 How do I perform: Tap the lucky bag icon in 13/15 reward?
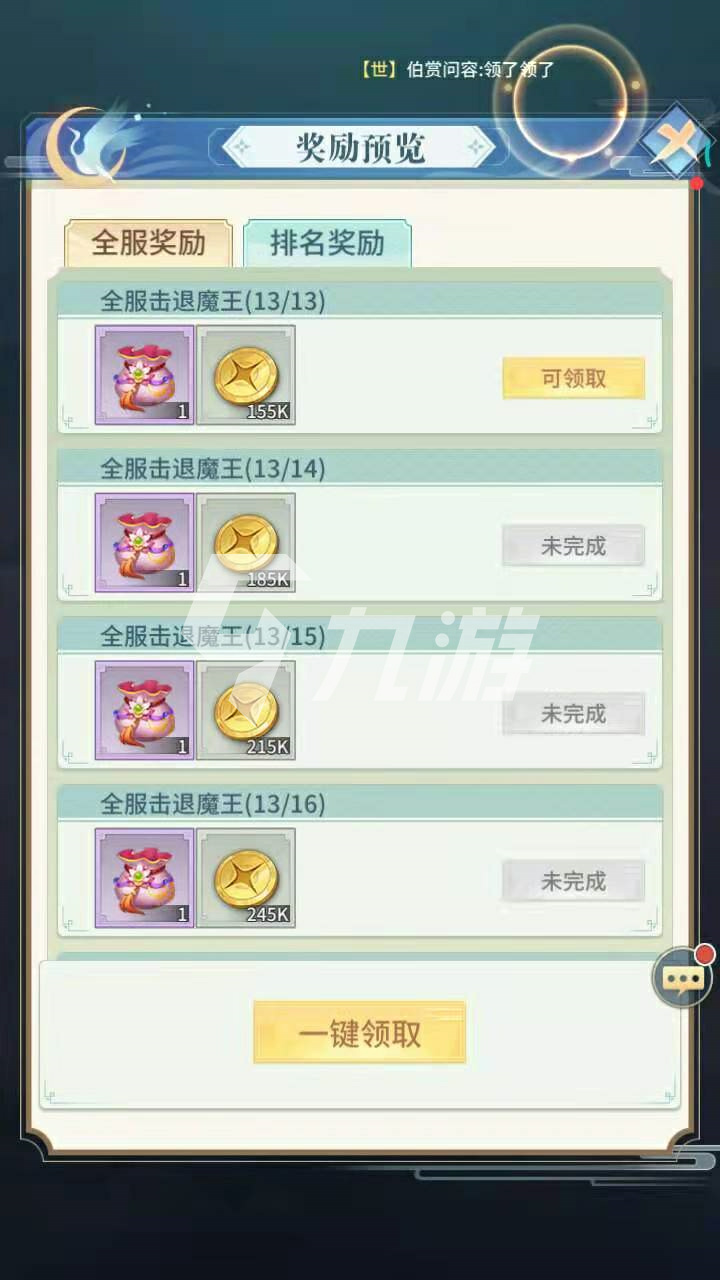tap(144, 710)
